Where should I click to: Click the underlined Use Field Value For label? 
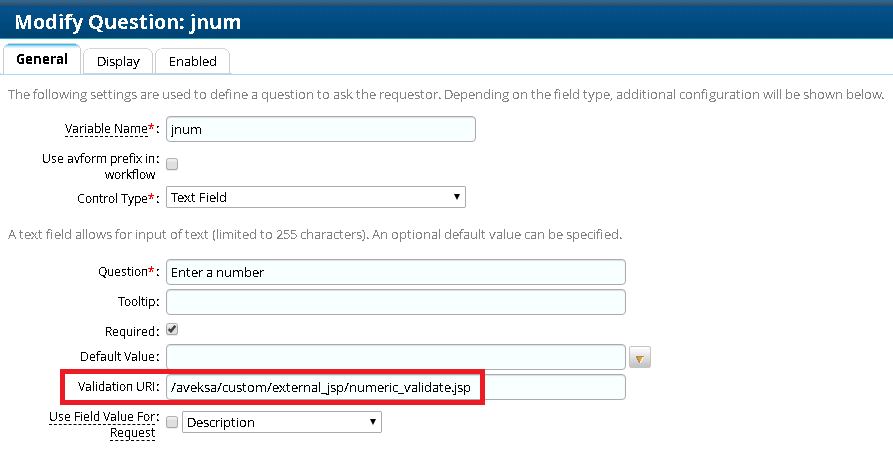pyautogui.click(x=104, y=416)
